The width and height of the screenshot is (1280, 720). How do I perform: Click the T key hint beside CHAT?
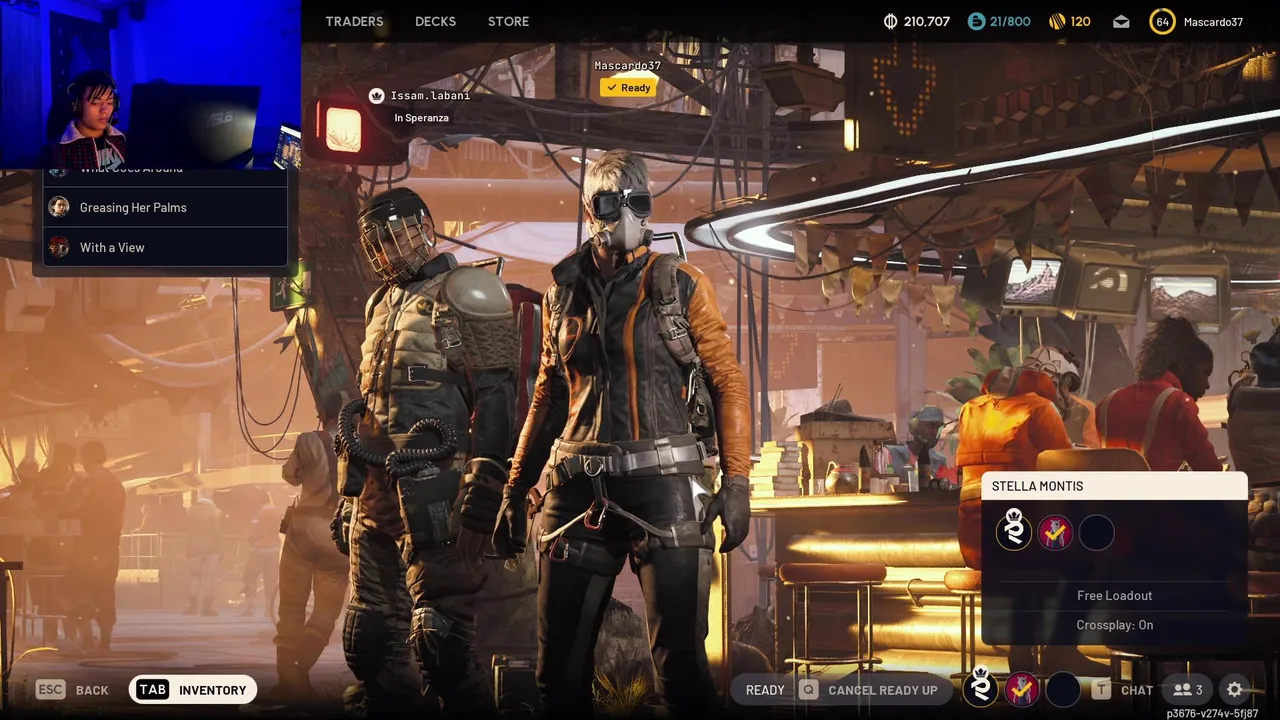pyautogui.click(x=1101, y=690)
